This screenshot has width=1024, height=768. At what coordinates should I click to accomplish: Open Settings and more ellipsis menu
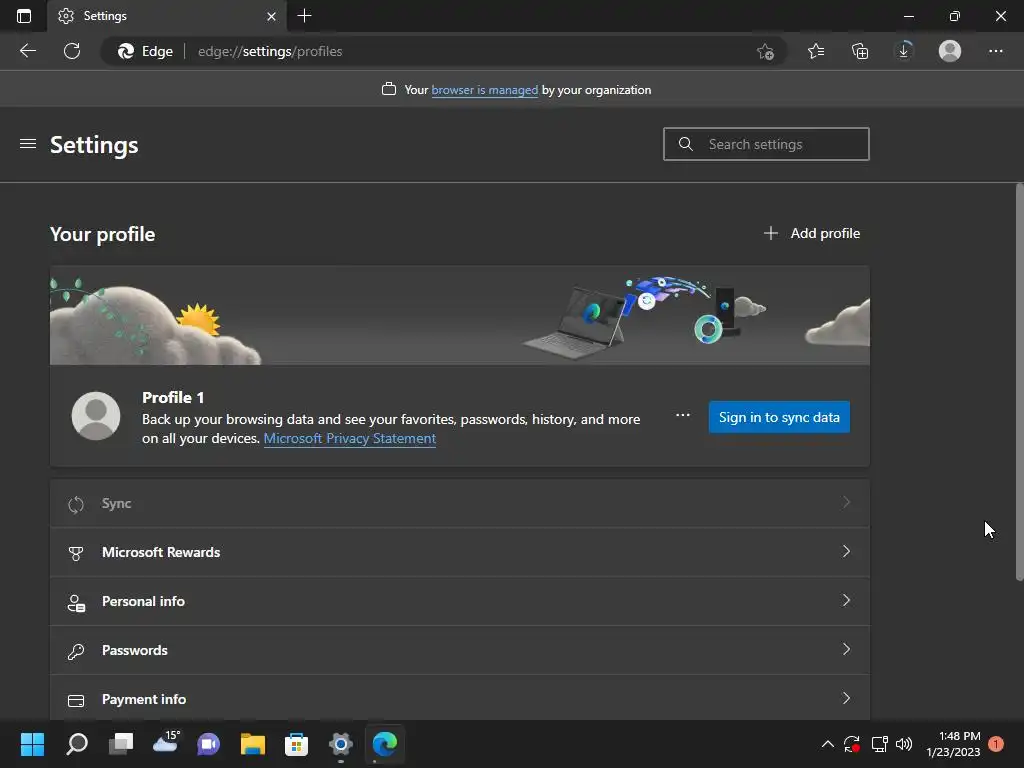(x=995, y=51)
